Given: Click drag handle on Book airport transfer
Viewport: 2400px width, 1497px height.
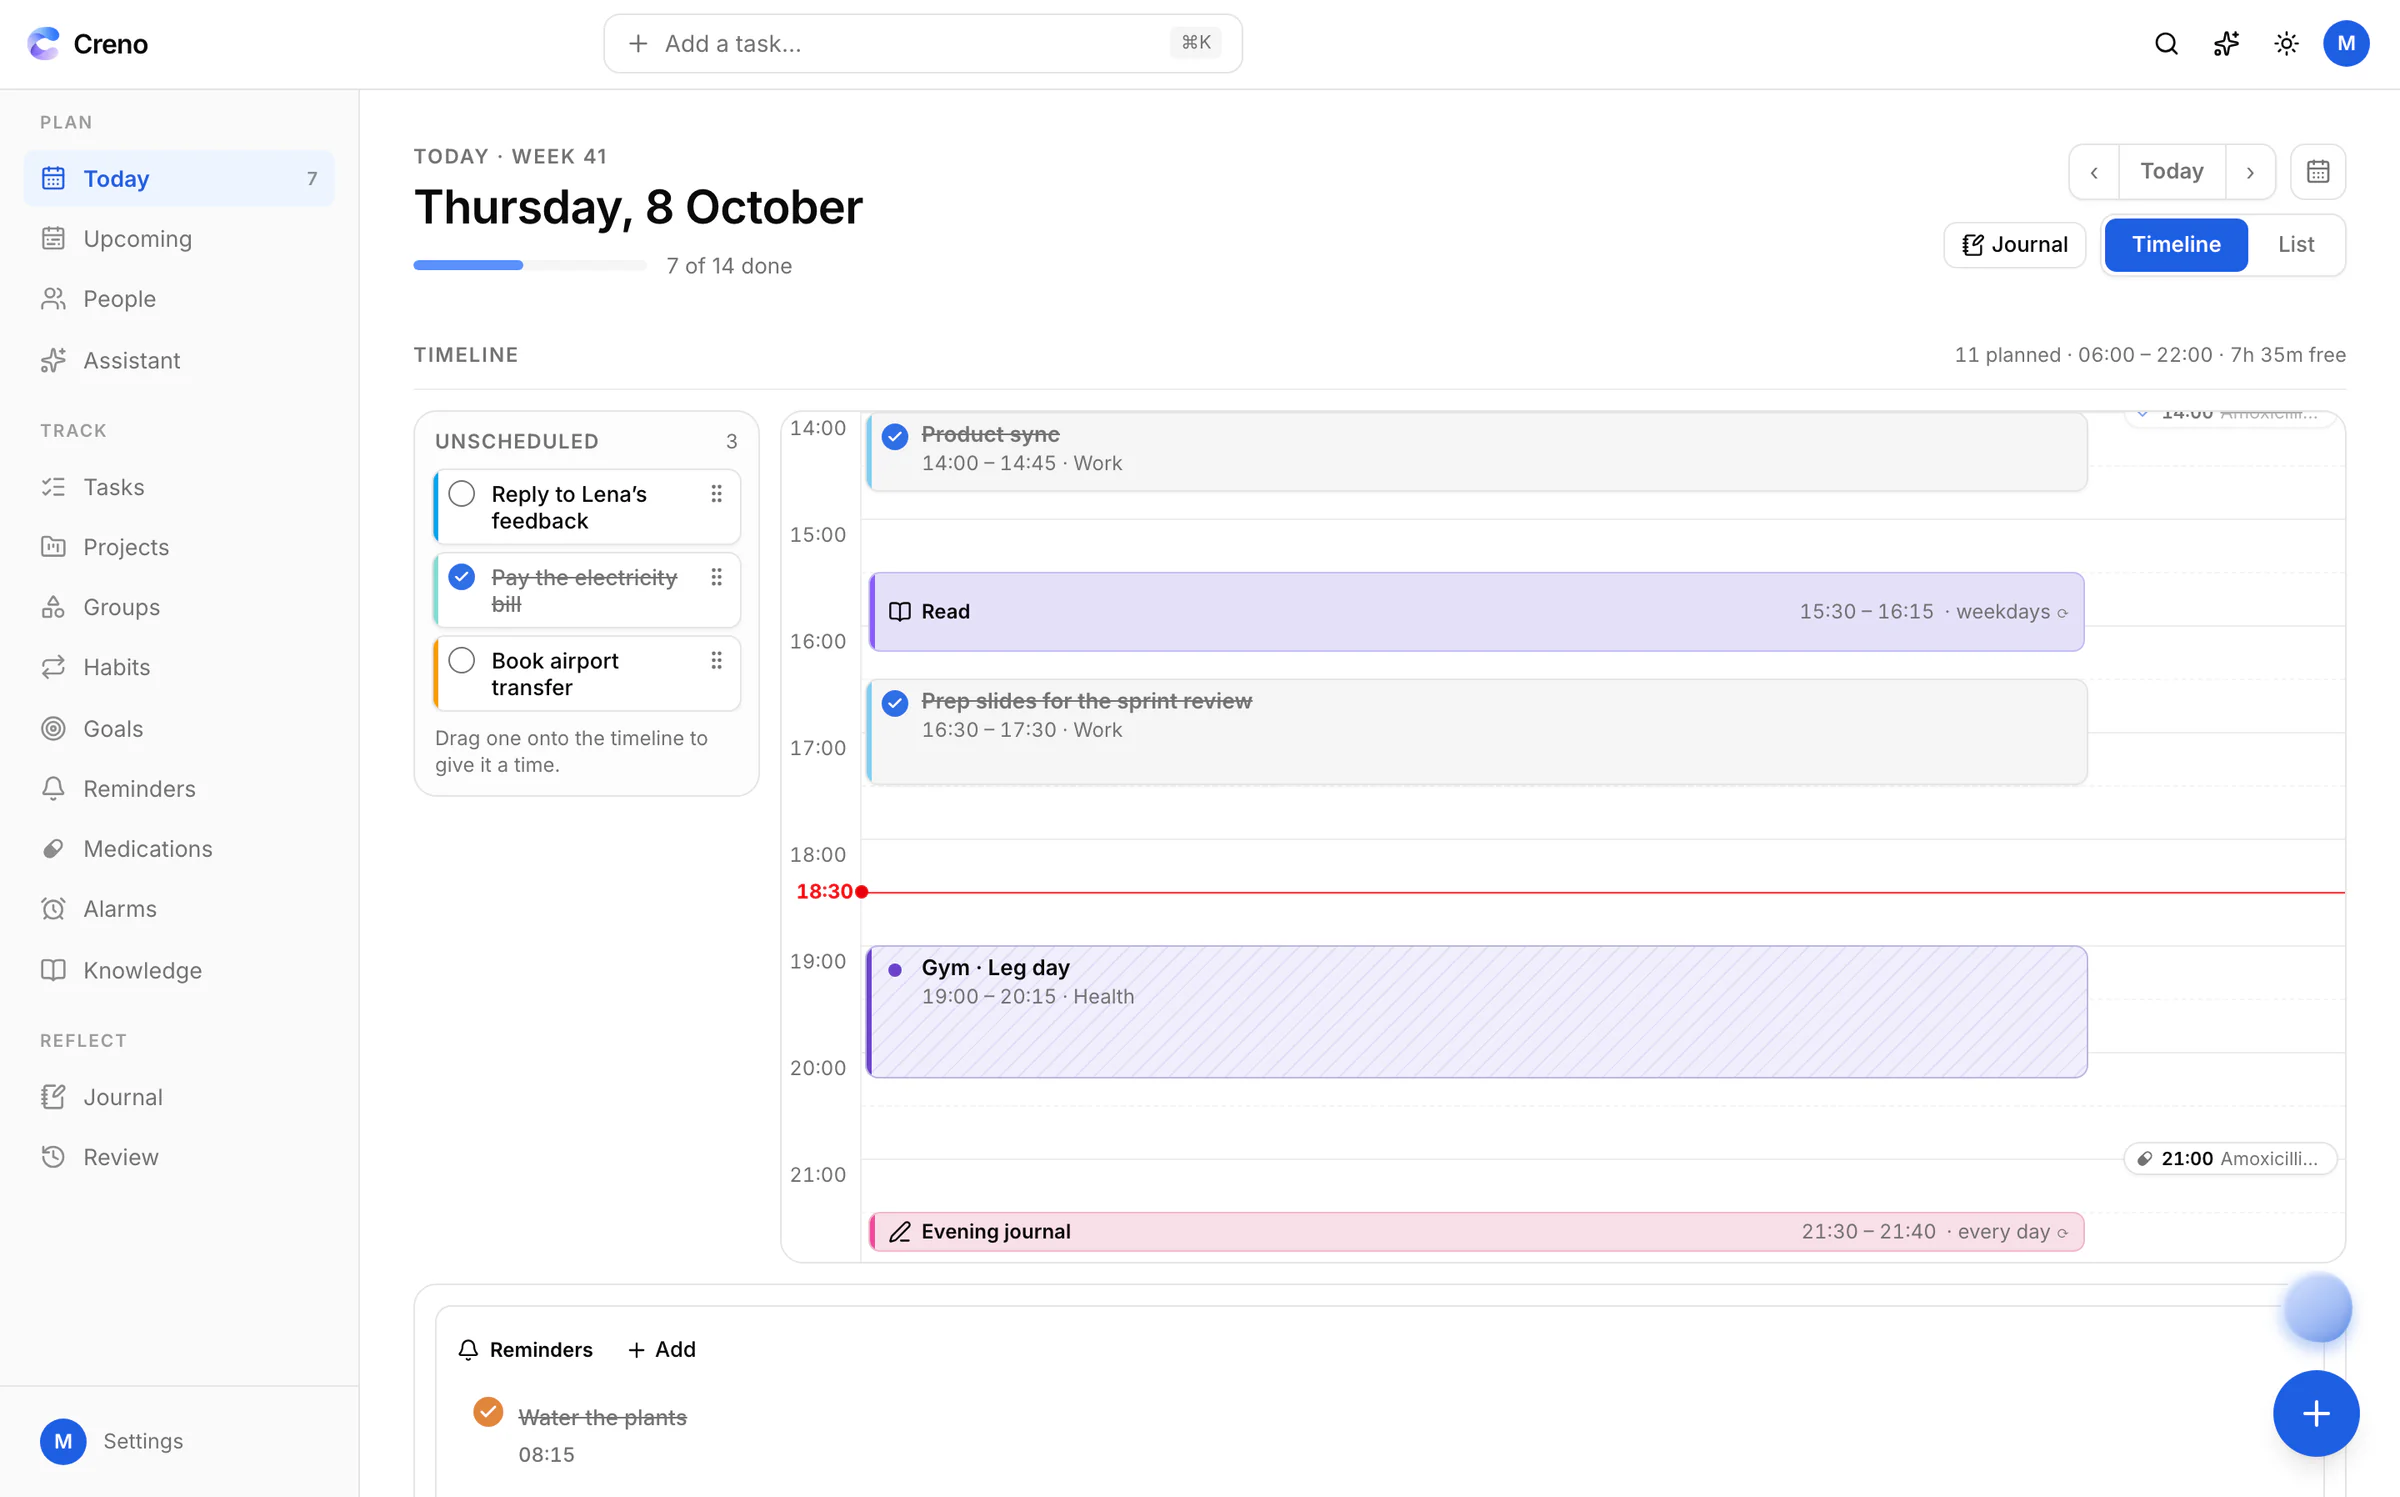Looking at the screenshot, I should pos(716,661).
